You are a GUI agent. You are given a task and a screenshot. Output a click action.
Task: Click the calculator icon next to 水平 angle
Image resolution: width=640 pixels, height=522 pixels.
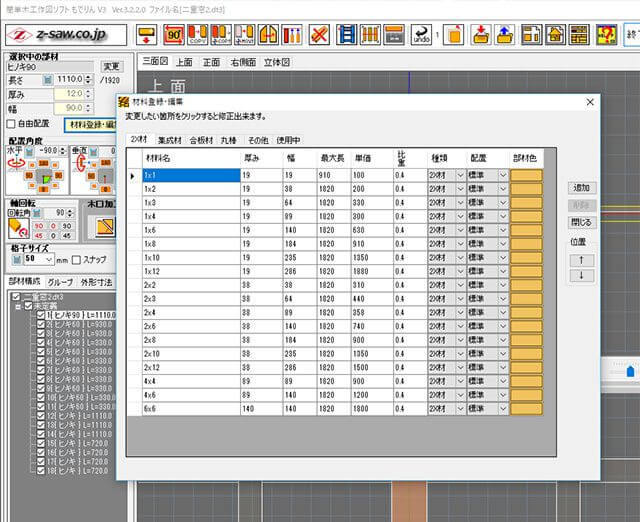(29, 151)
